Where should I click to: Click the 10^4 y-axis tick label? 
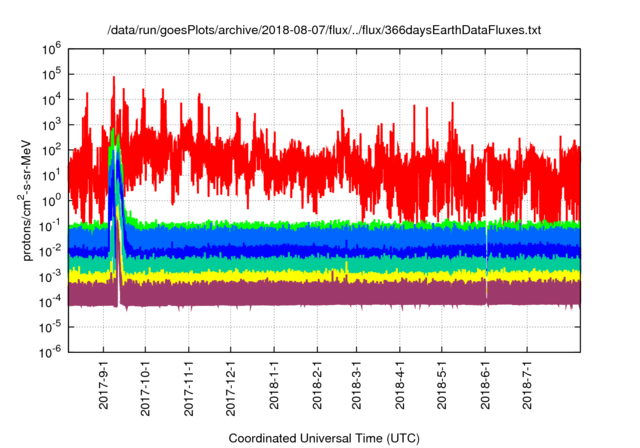pos(51,100)
